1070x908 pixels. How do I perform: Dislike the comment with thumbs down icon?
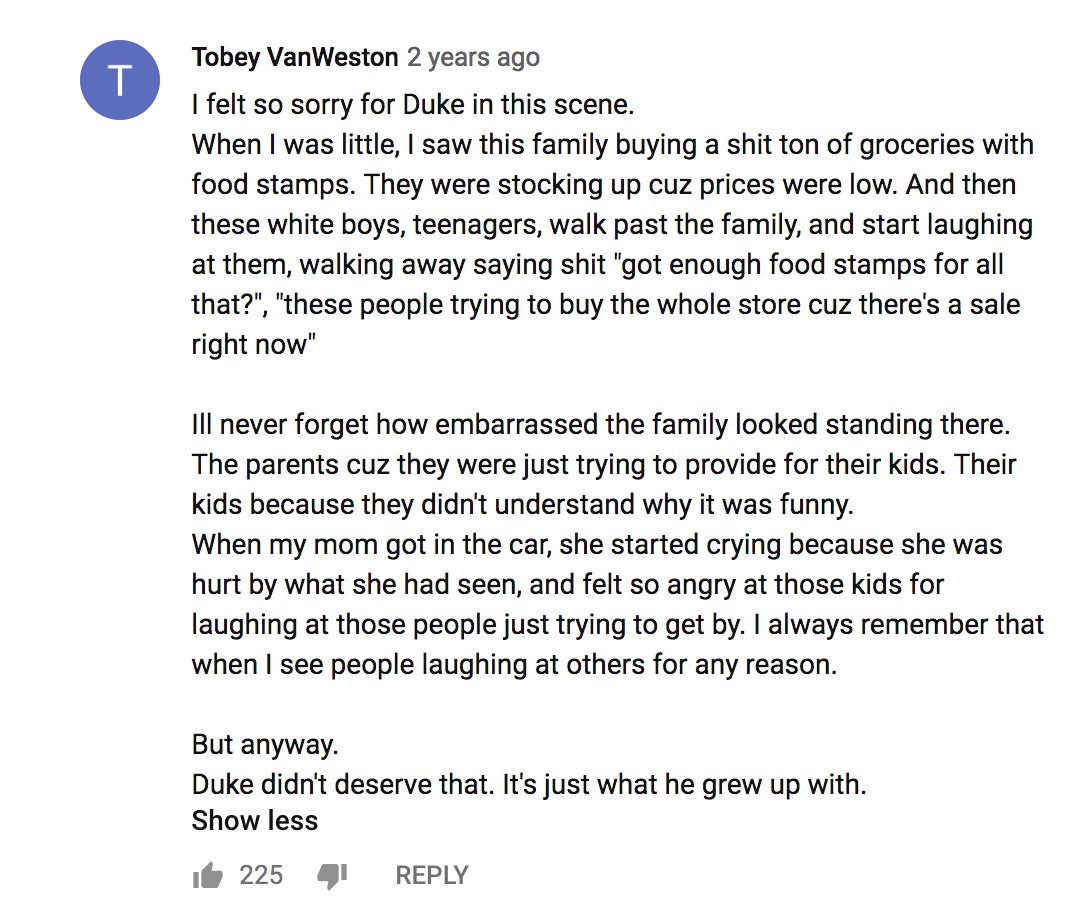(332, 876)
